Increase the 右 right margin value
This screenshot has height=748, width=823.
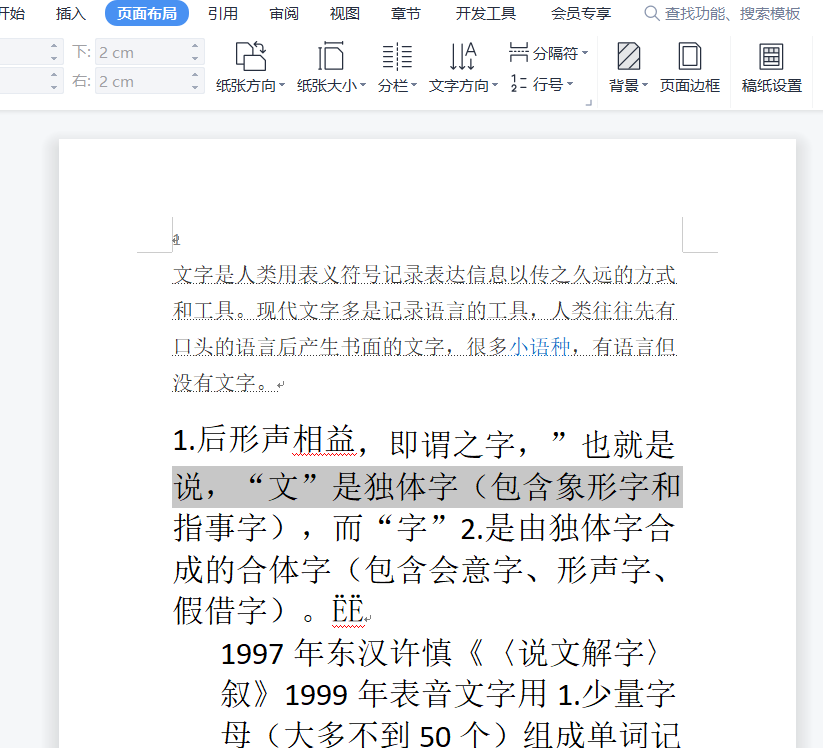click(x=195, y=75)
